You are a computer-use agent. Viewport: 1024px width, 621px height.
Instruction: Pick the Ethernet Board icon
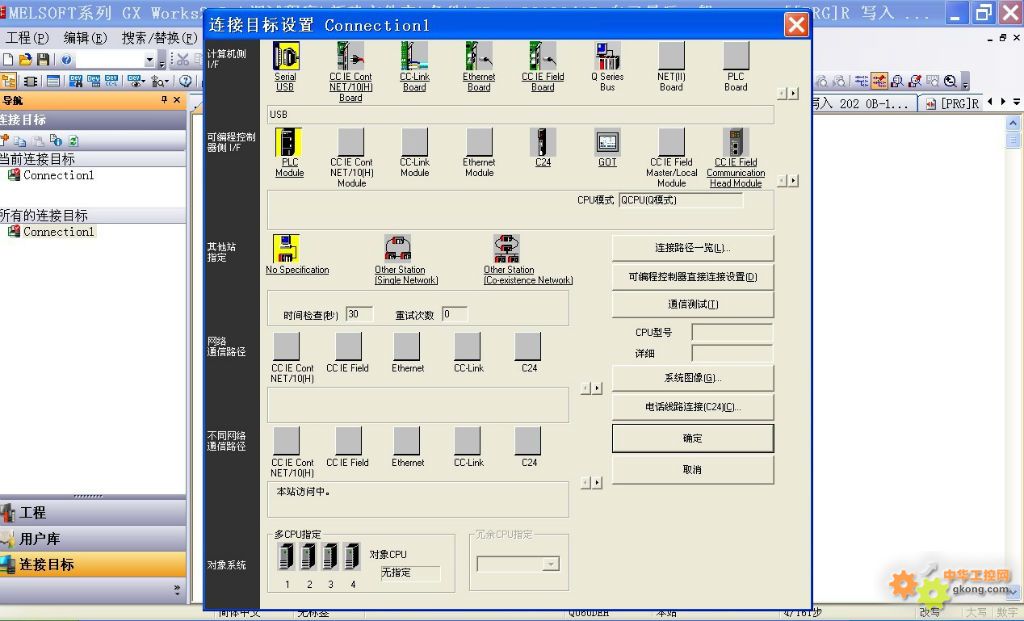(479, 56)
